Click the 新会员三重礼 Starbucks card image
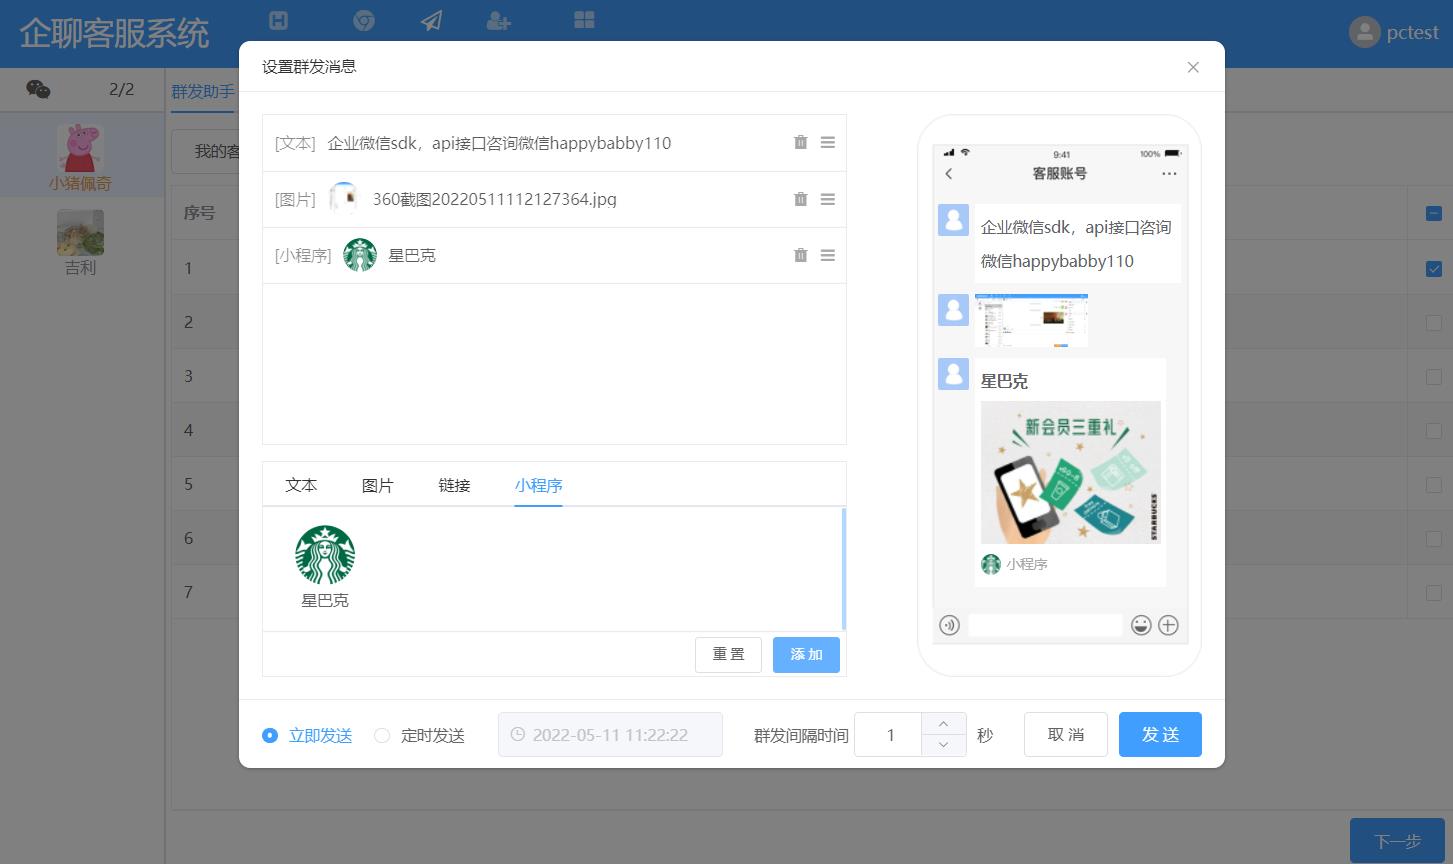 tap(1071, 473)
